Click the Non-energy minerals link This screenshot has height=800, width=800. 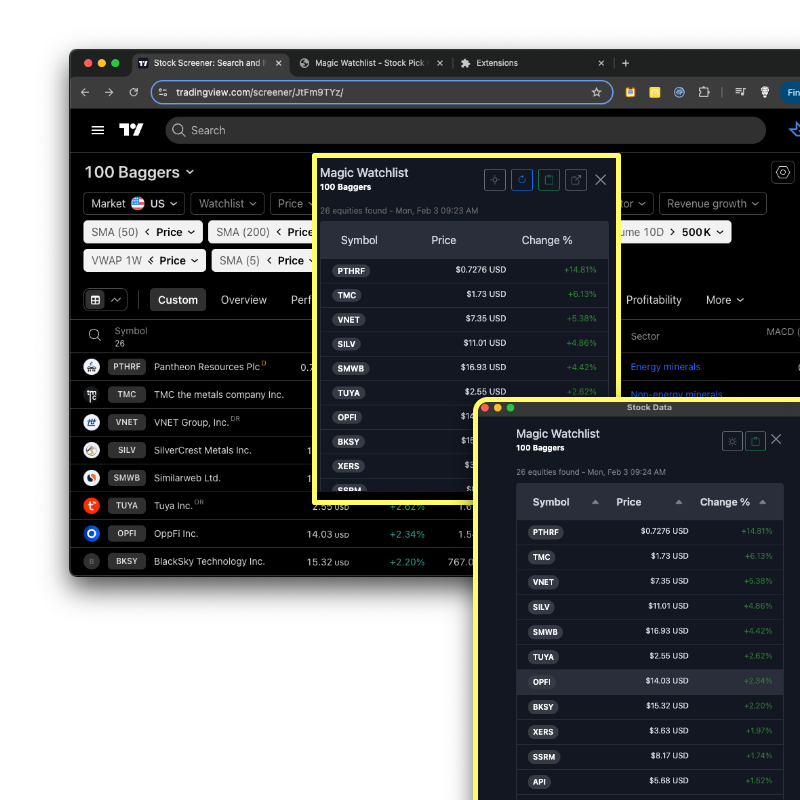click(679, 392)
